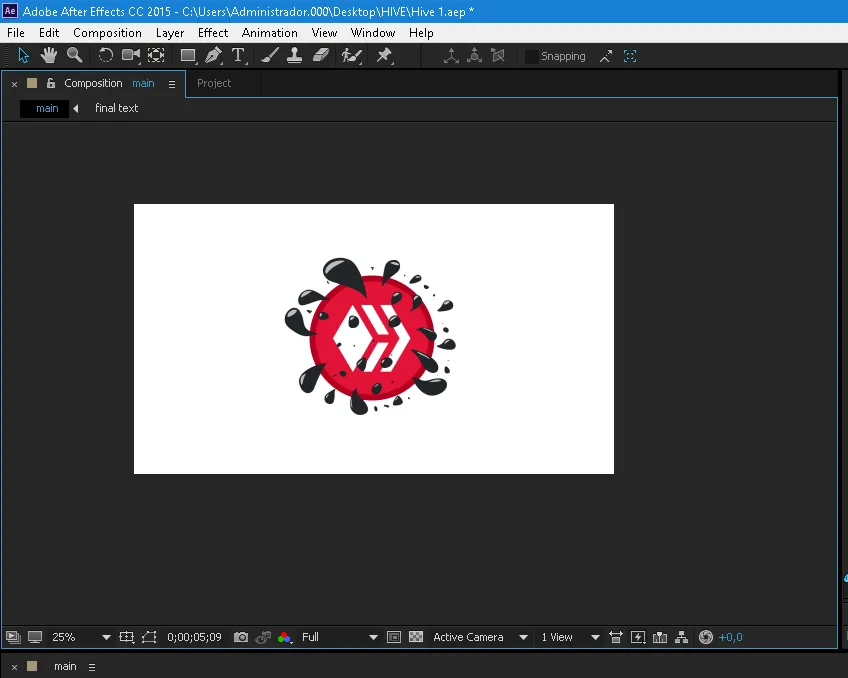Select the Roto Brush tool
Screen dimensions: 848x678
[x=352, y=56]
